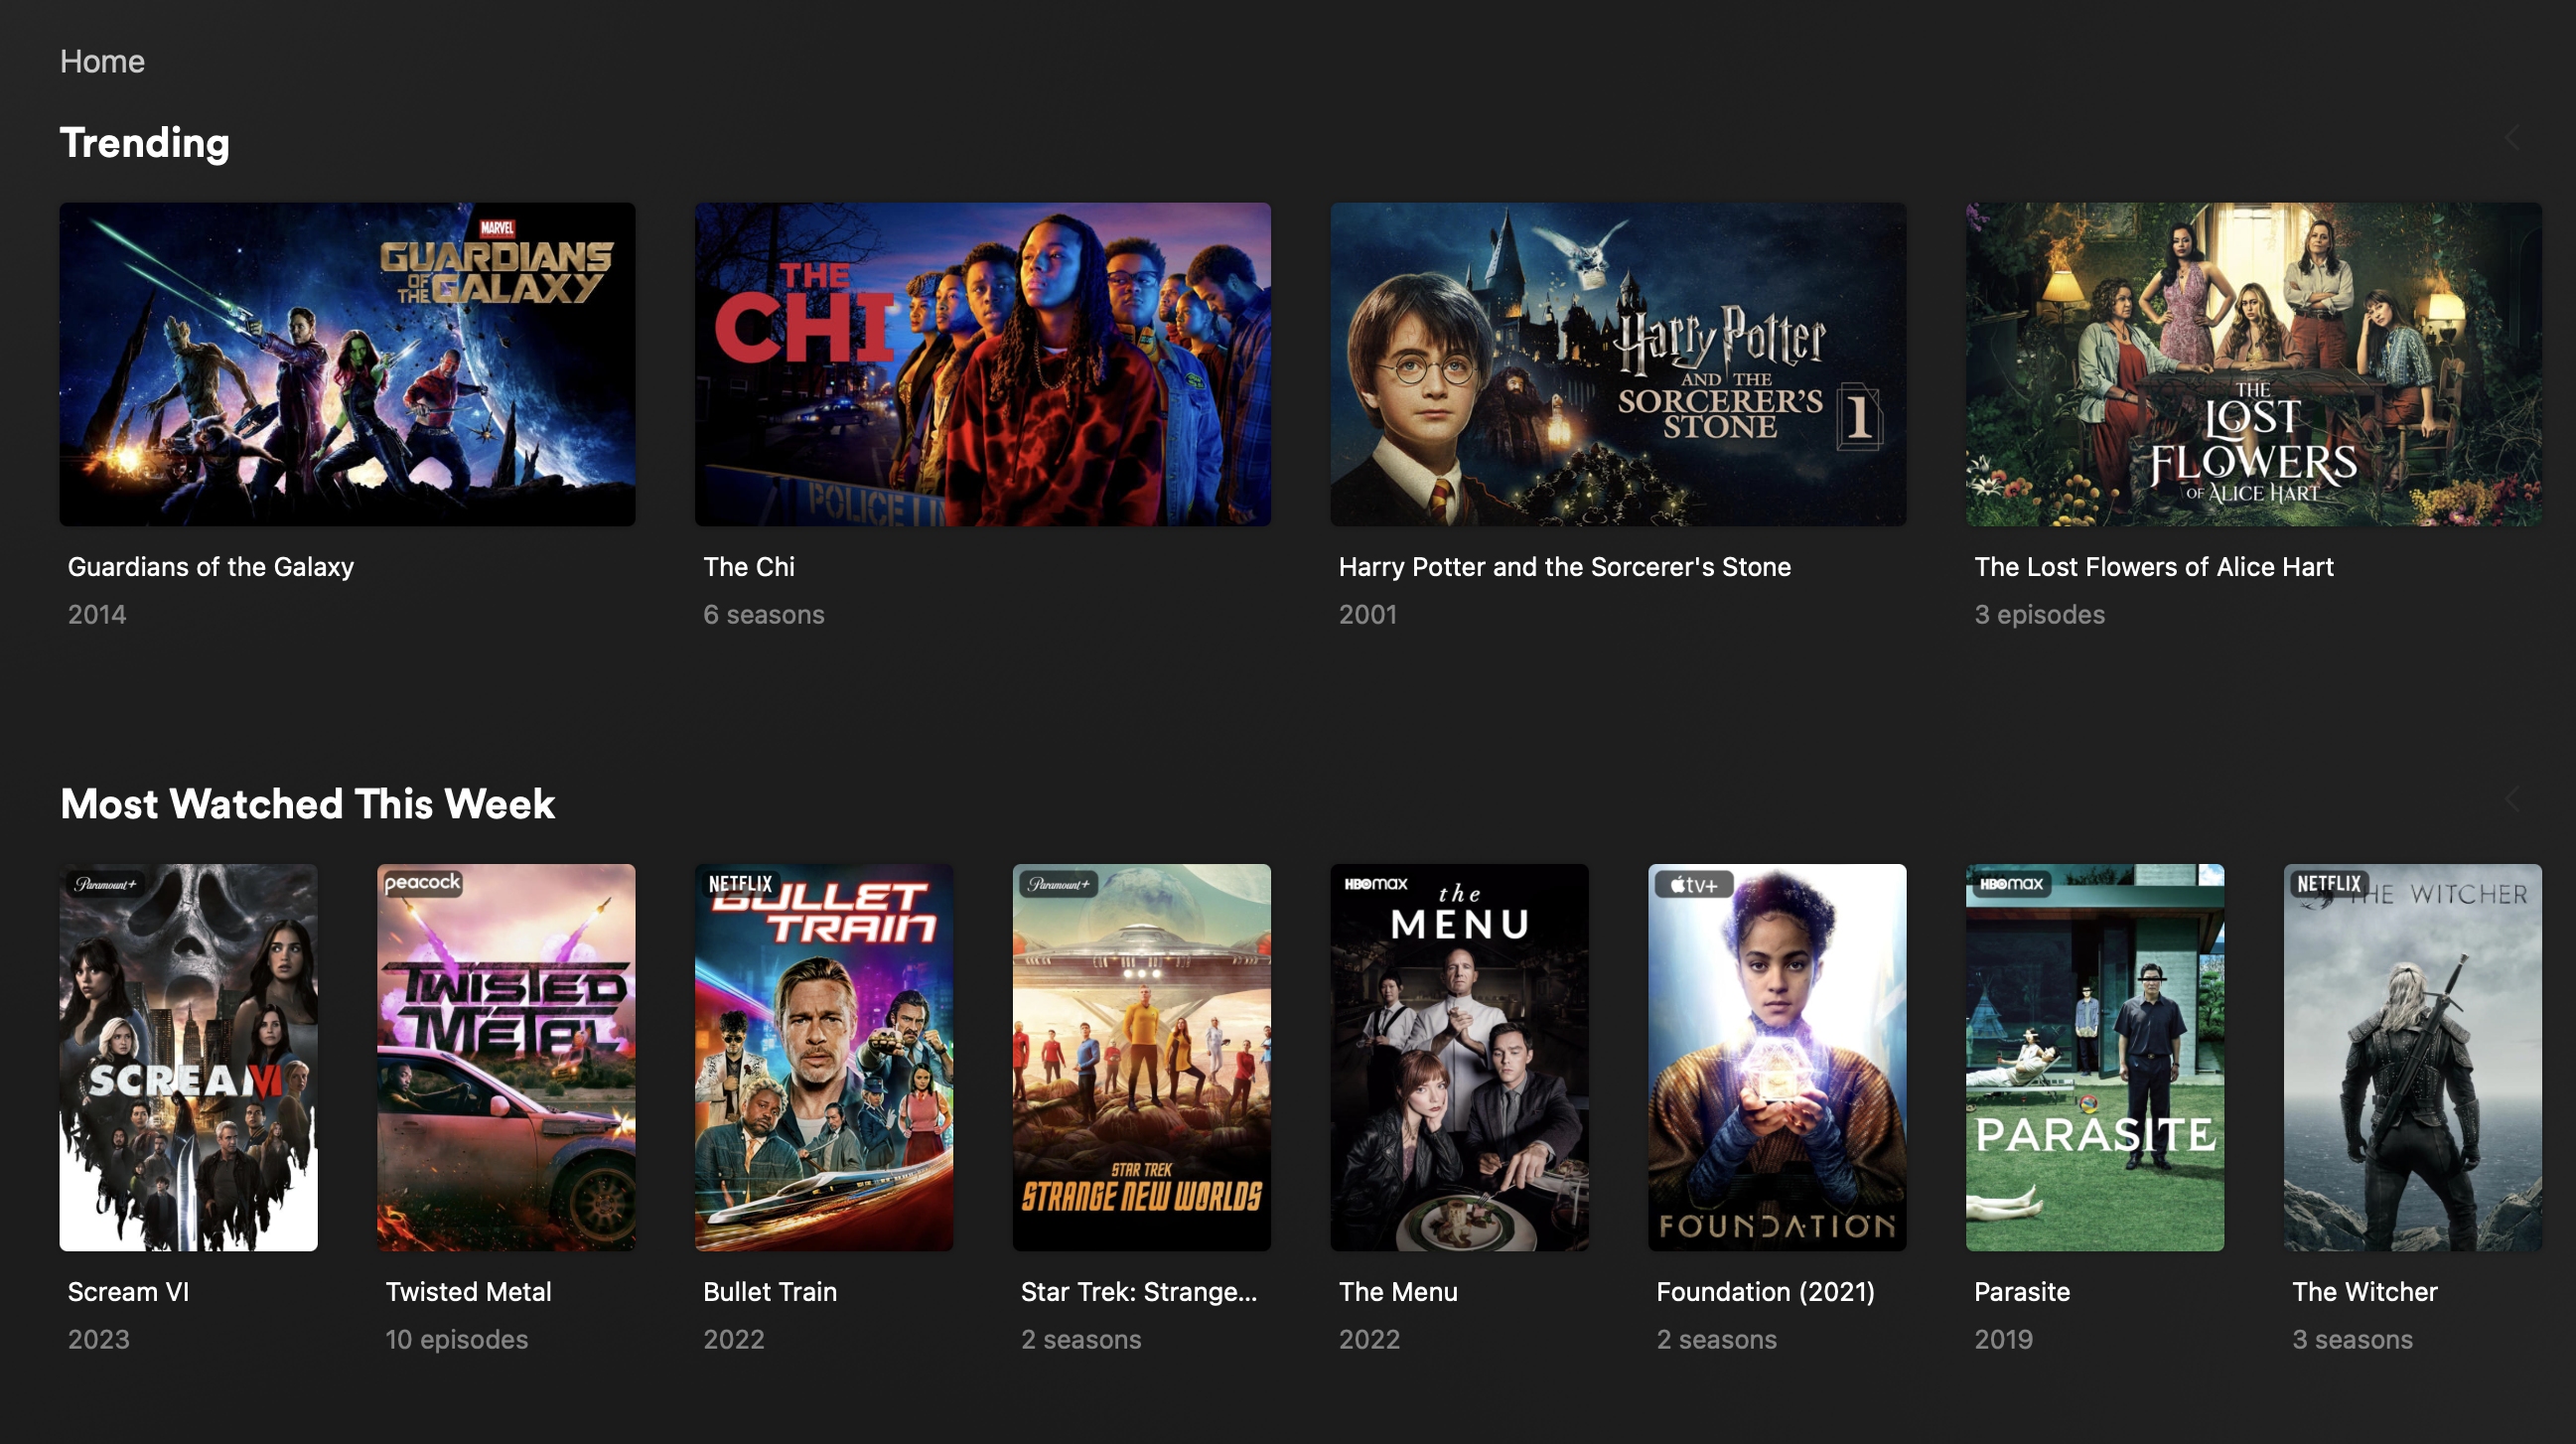Open the Home breadcrumb
Screen dimensions: 2576x1444
click(x=102, y=61)
